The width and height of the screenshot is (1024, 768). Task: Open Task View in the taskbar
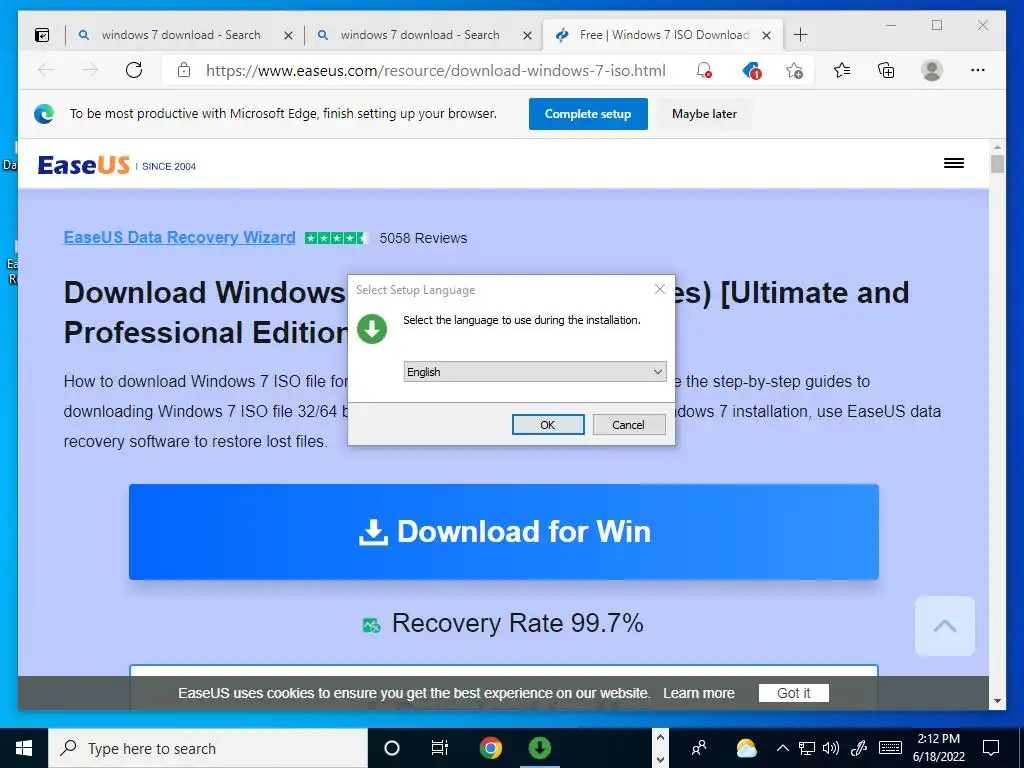coord(440,748)
